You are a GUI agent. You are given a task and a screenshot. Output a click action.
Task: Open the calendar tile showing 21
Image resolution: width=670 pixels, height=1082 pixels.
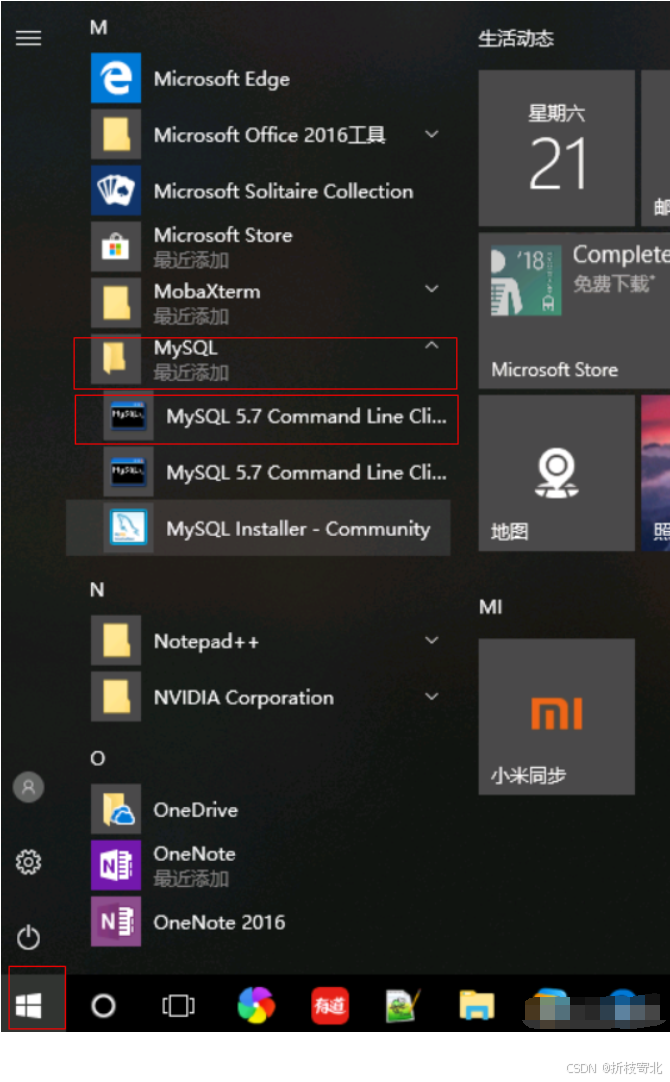coord(556,148)
